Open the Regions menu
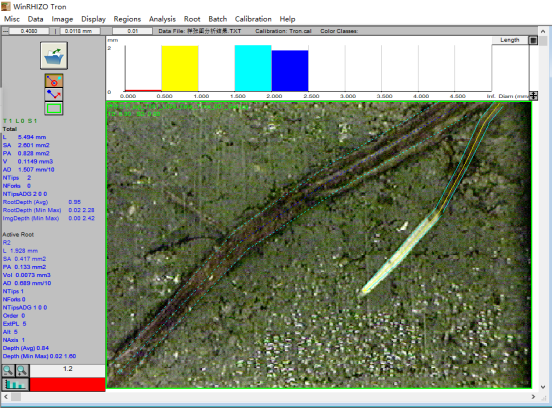The width and height of the screenshot is (552, 408). pyautogui.click(x=127, y=19)
